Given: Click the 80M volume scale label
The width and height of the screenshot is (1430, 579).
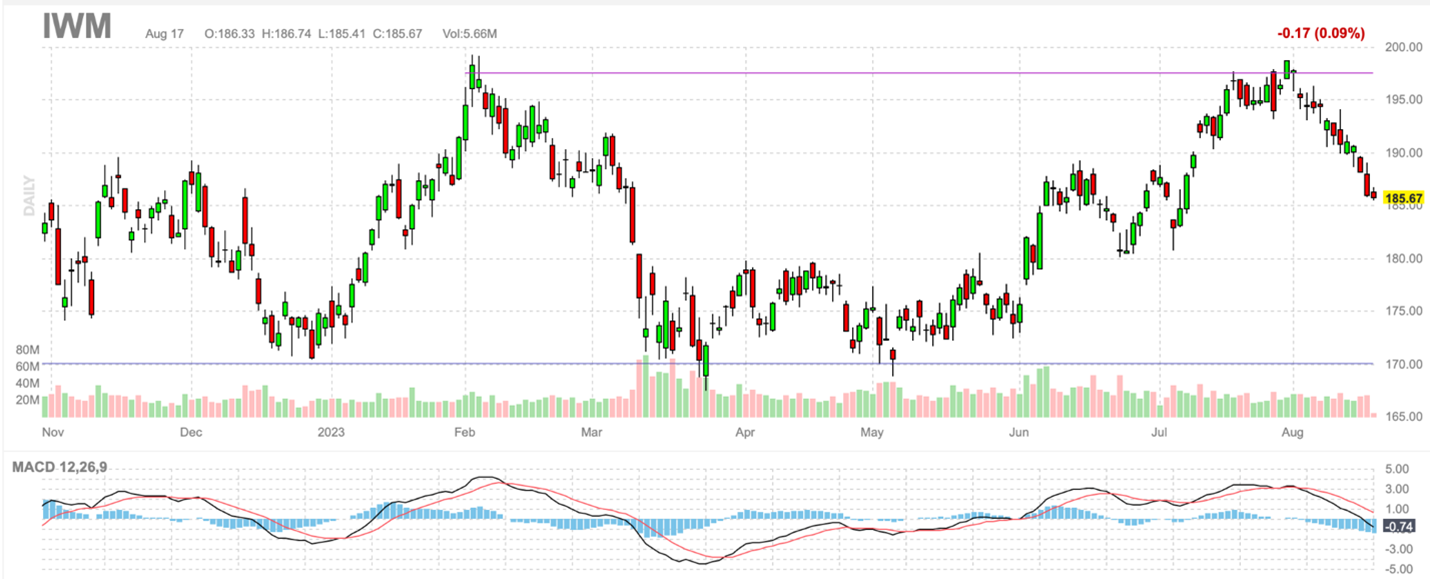Looking at the screenshot, I should [x=27, y=350].
